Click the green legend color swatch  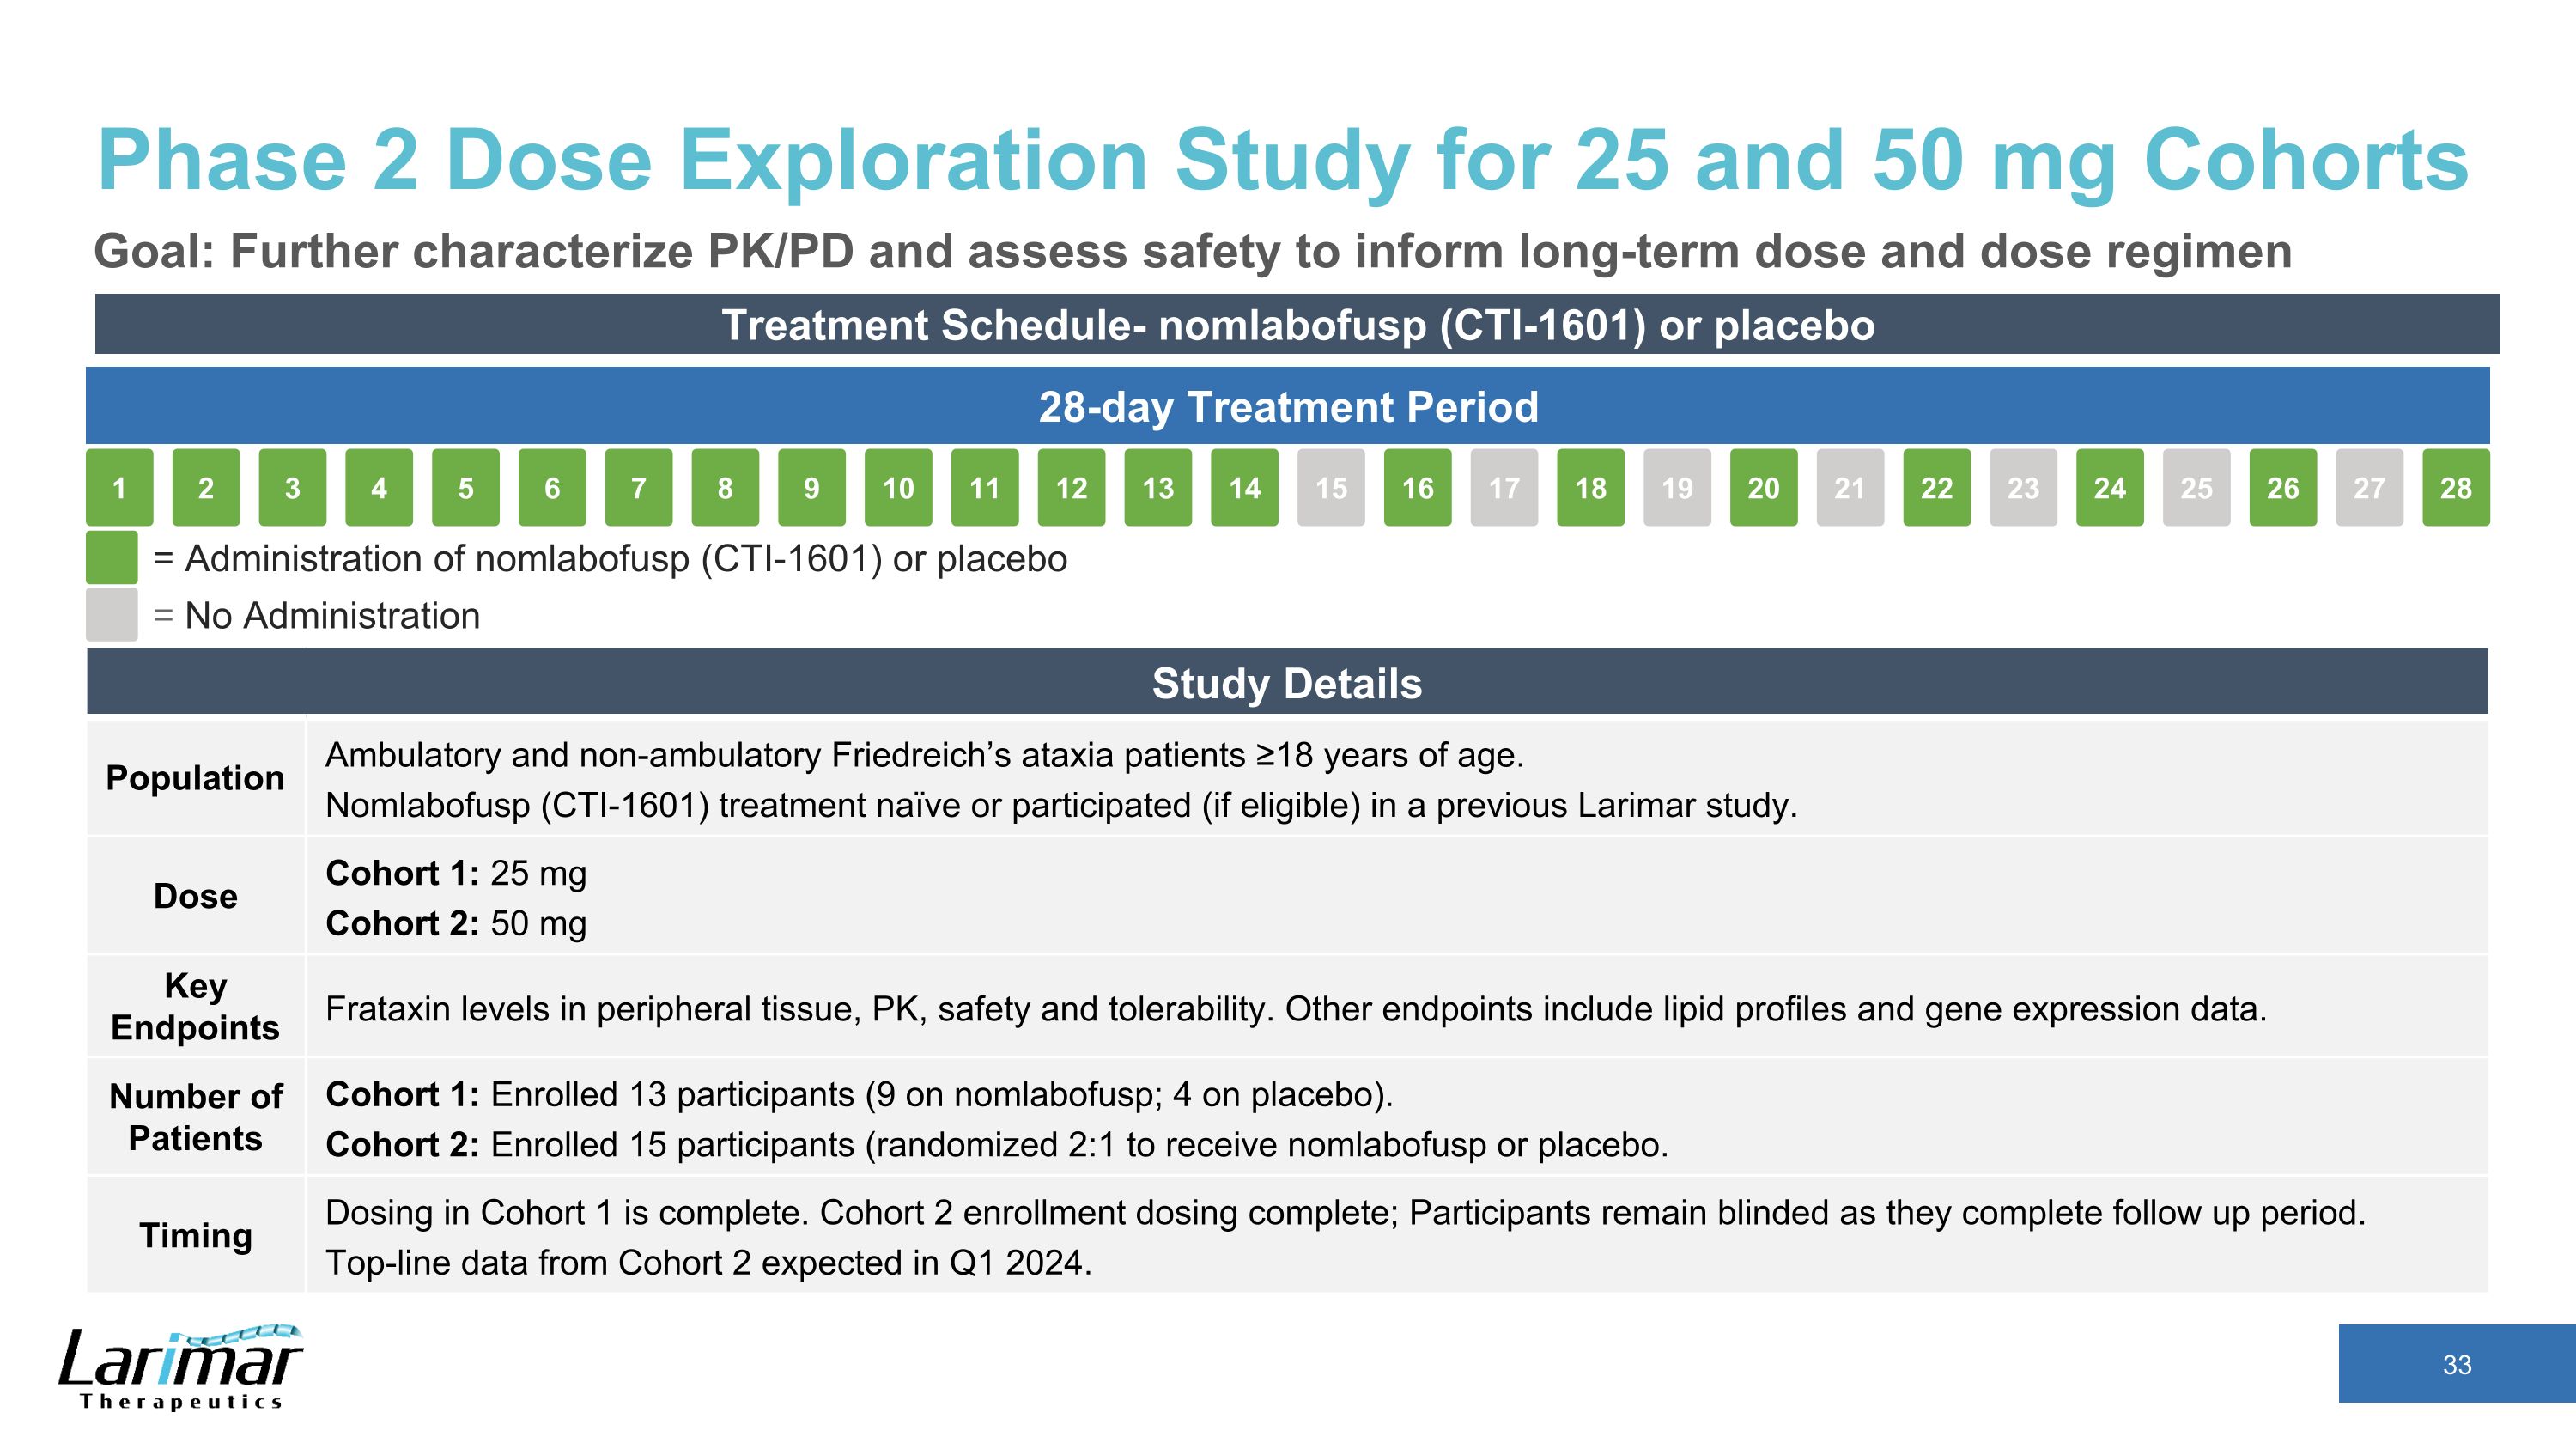[x=111, y=558]
